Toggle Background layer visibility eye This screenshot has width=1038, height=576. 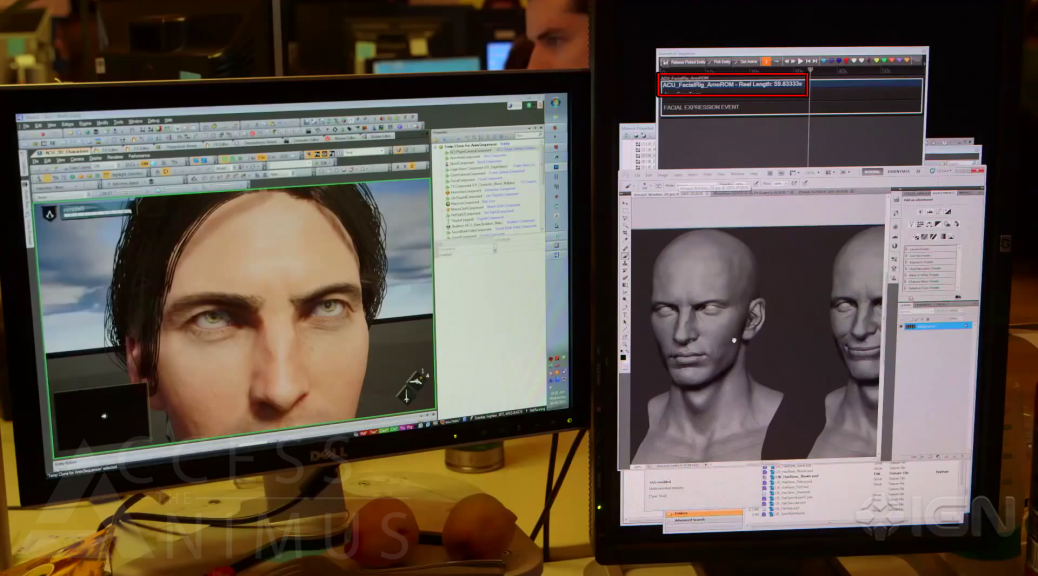(901, 326)
